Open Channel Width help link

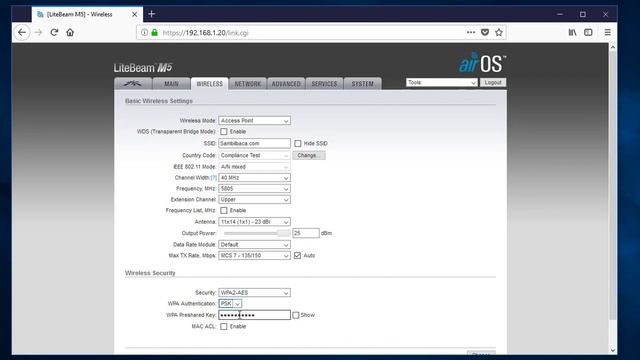tap(213, 178)
